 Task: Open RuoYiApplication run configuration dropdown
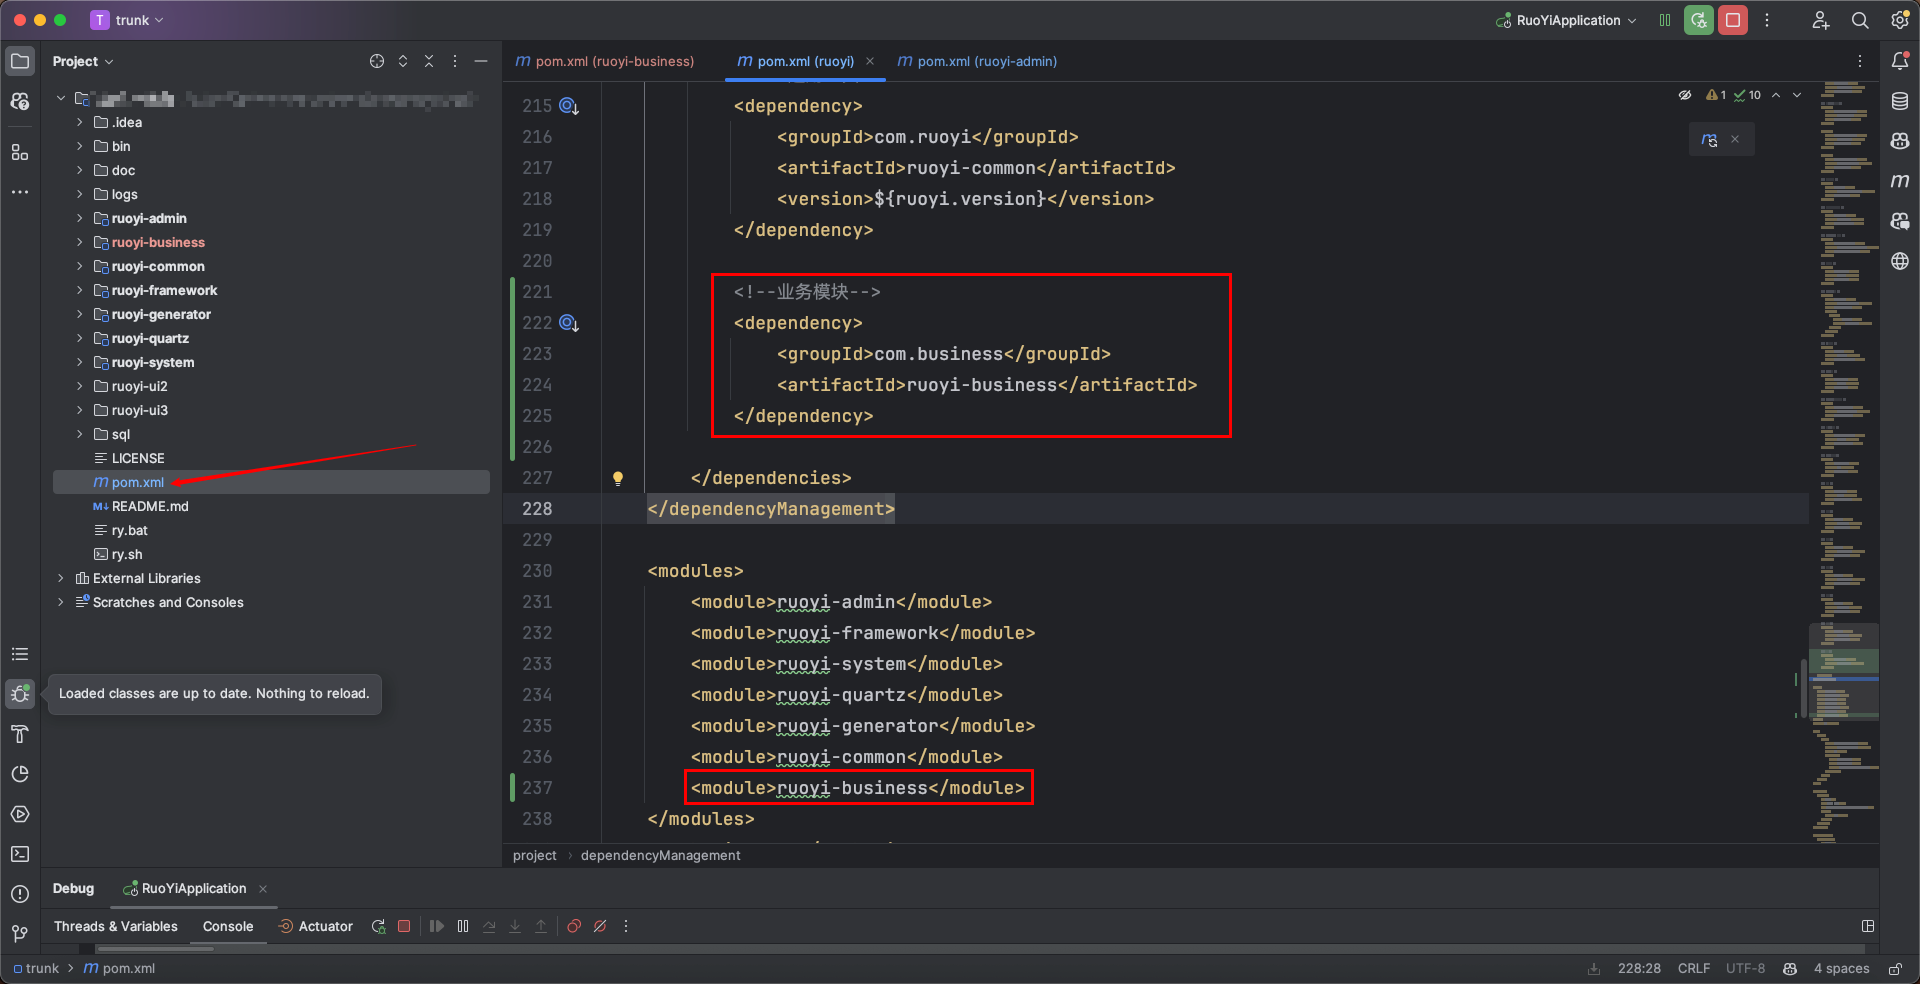[1566, 20]
